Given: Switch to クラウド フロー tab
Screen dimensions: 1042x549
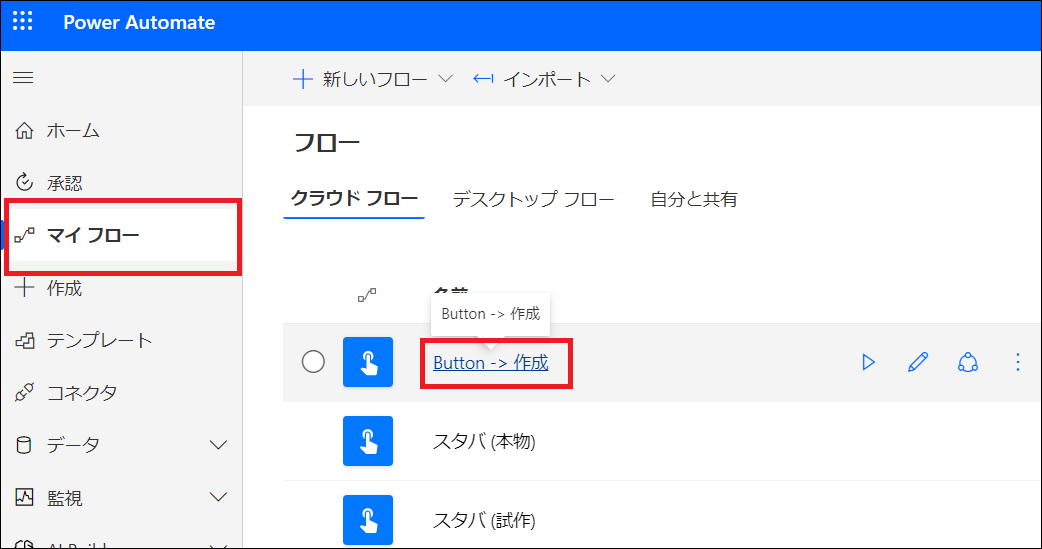Looking at the screenshot, I should coord(354,199).
